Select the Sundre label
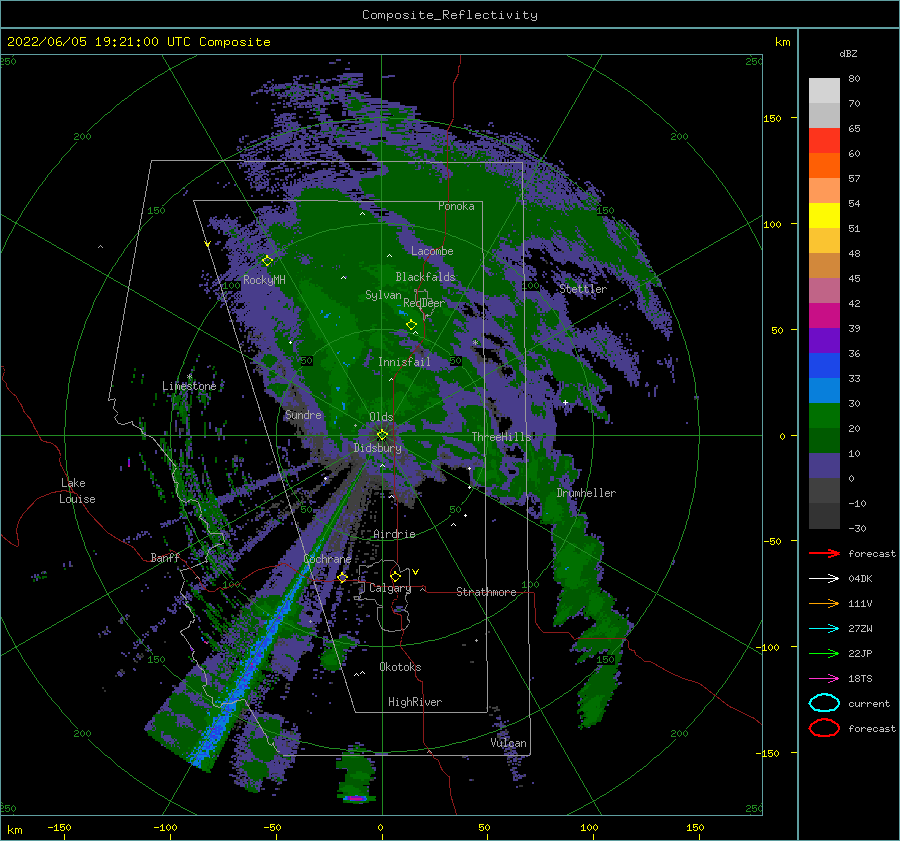This screenshot has height=841, width=900. point(303,414)
